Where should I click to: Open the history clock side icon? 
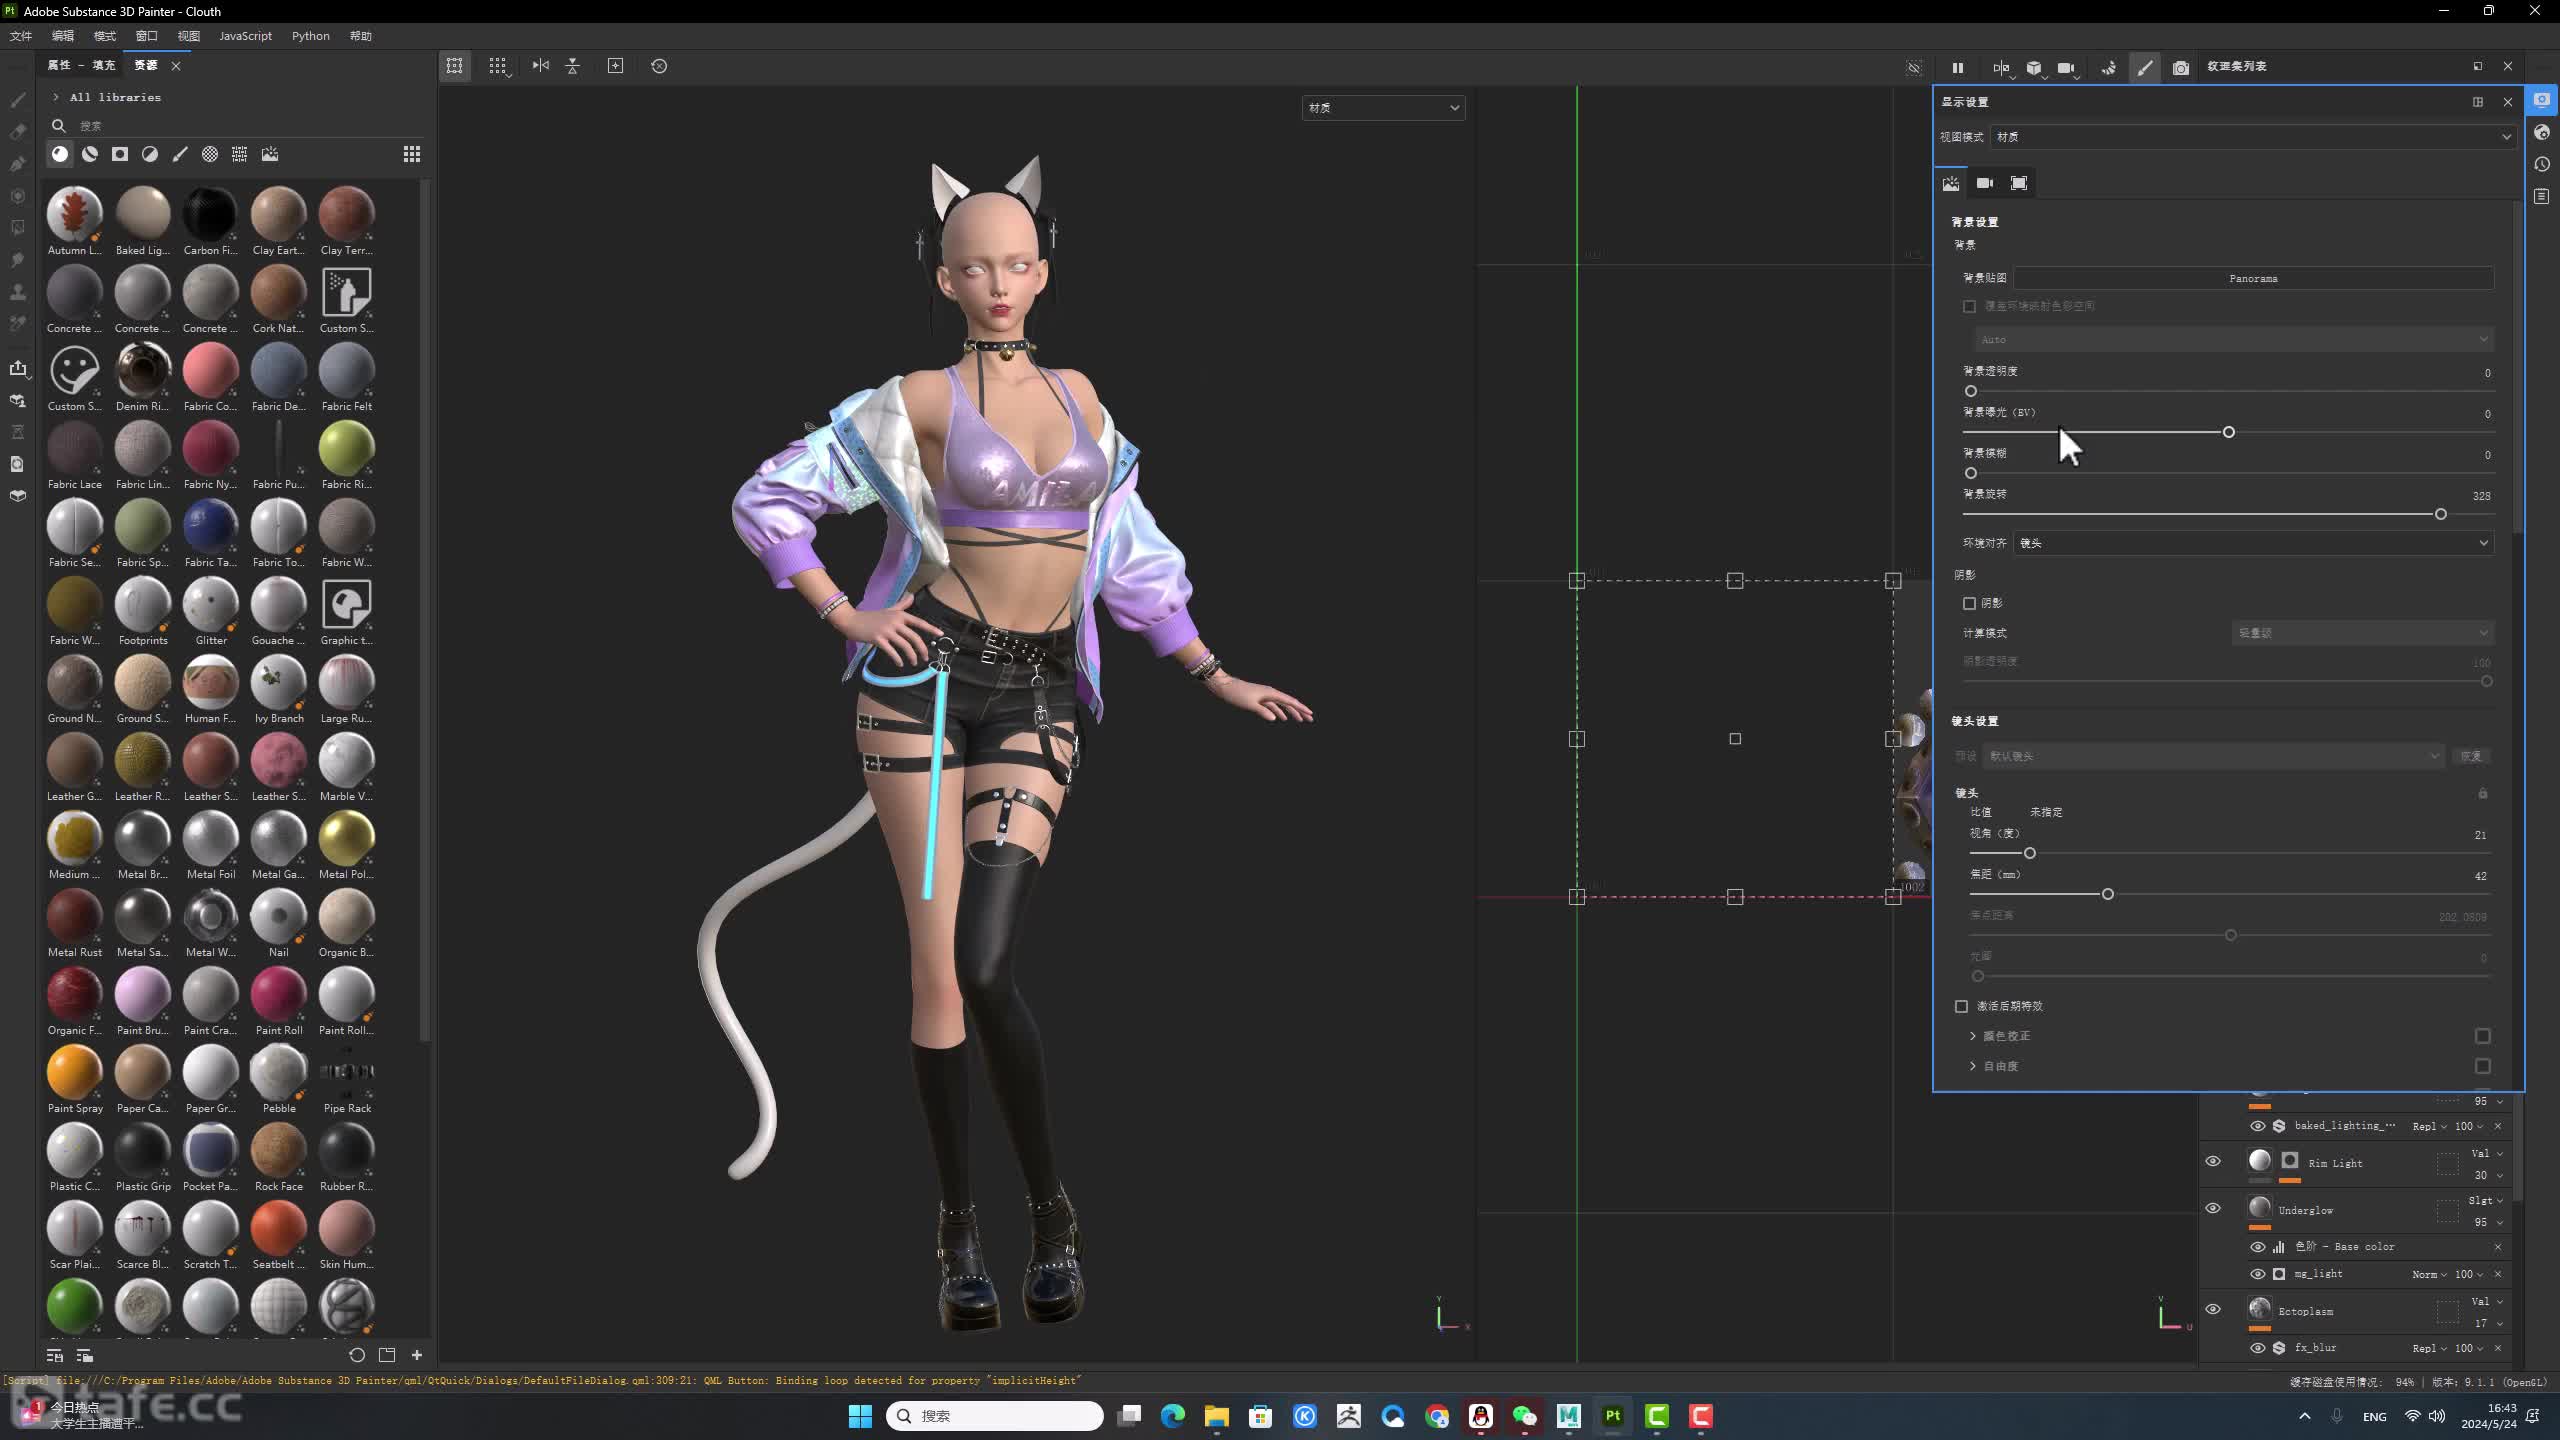tap(2542, 164)
